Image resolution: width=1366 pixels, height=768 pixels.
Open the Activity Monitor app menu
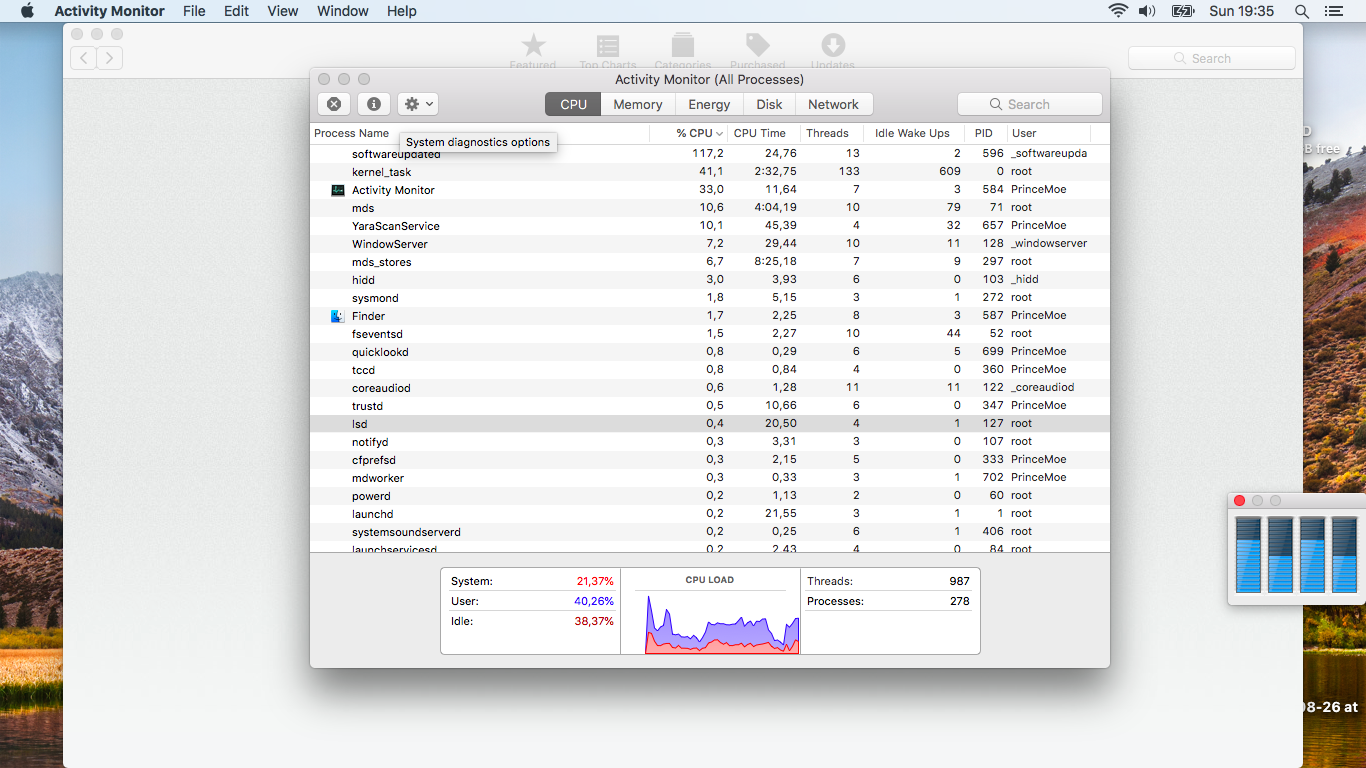(x=109, y=11)
